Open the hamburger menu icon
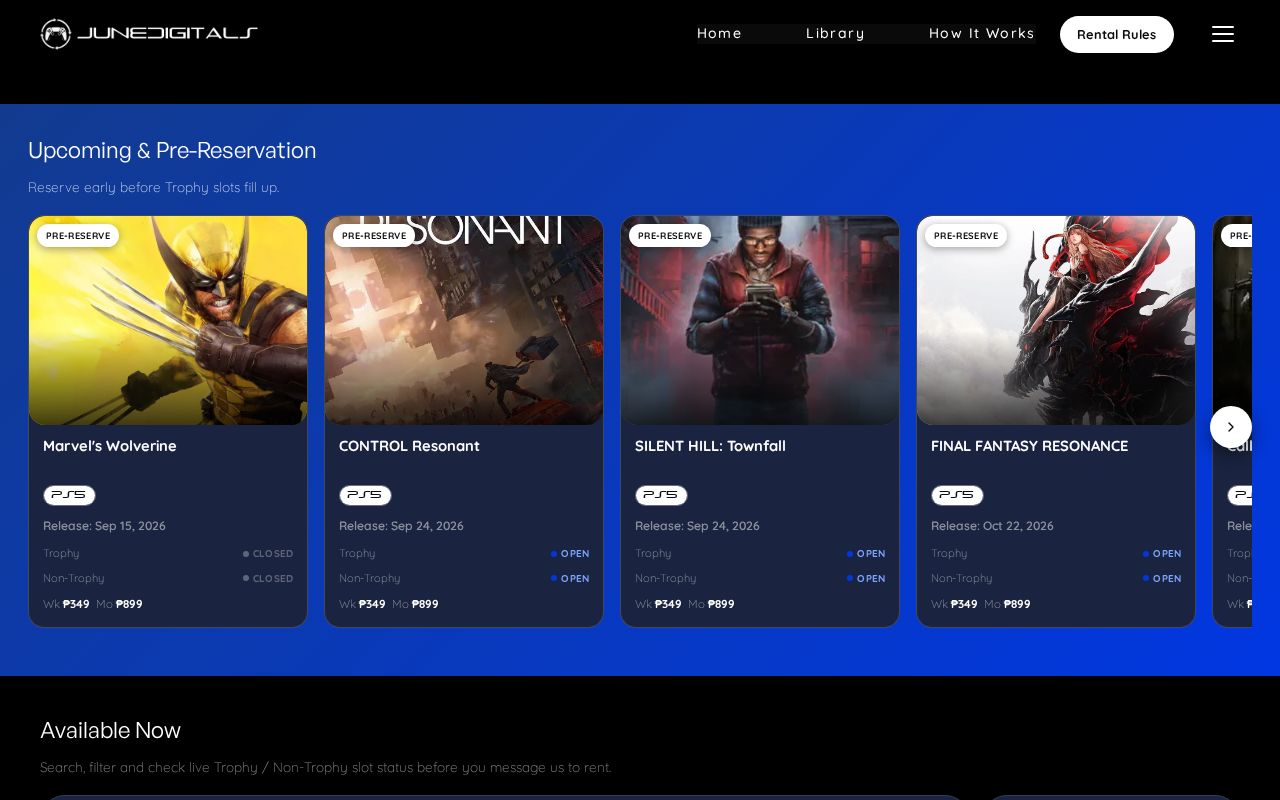Image resolution: width=1280 pixels, height=800 pixels. (x=1223, y=34)
